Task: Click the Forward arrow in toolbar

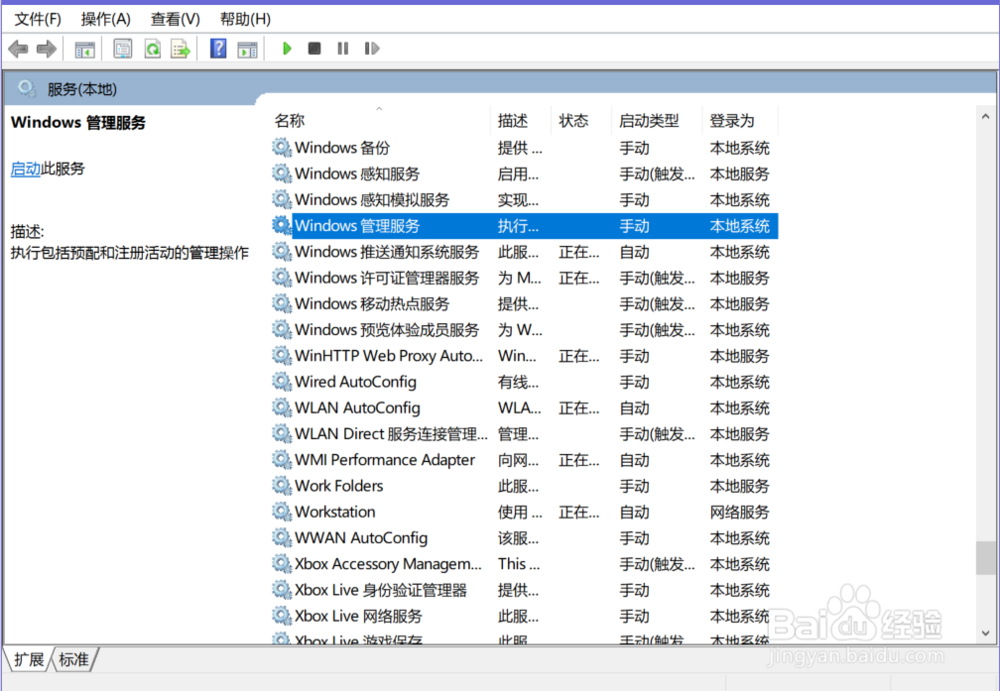Action: (46, 48)
